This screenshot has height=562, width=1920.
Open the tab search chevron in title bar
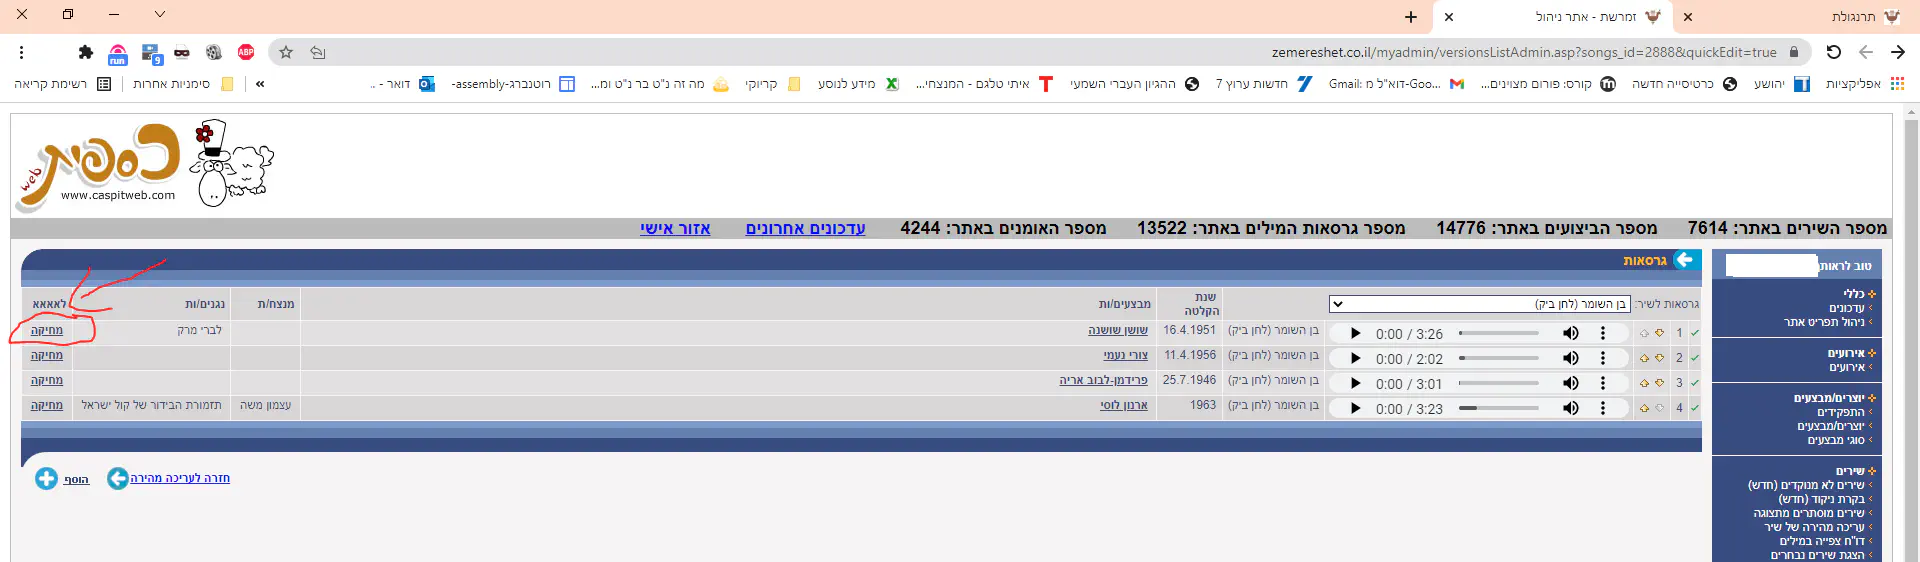pos(160,15)
